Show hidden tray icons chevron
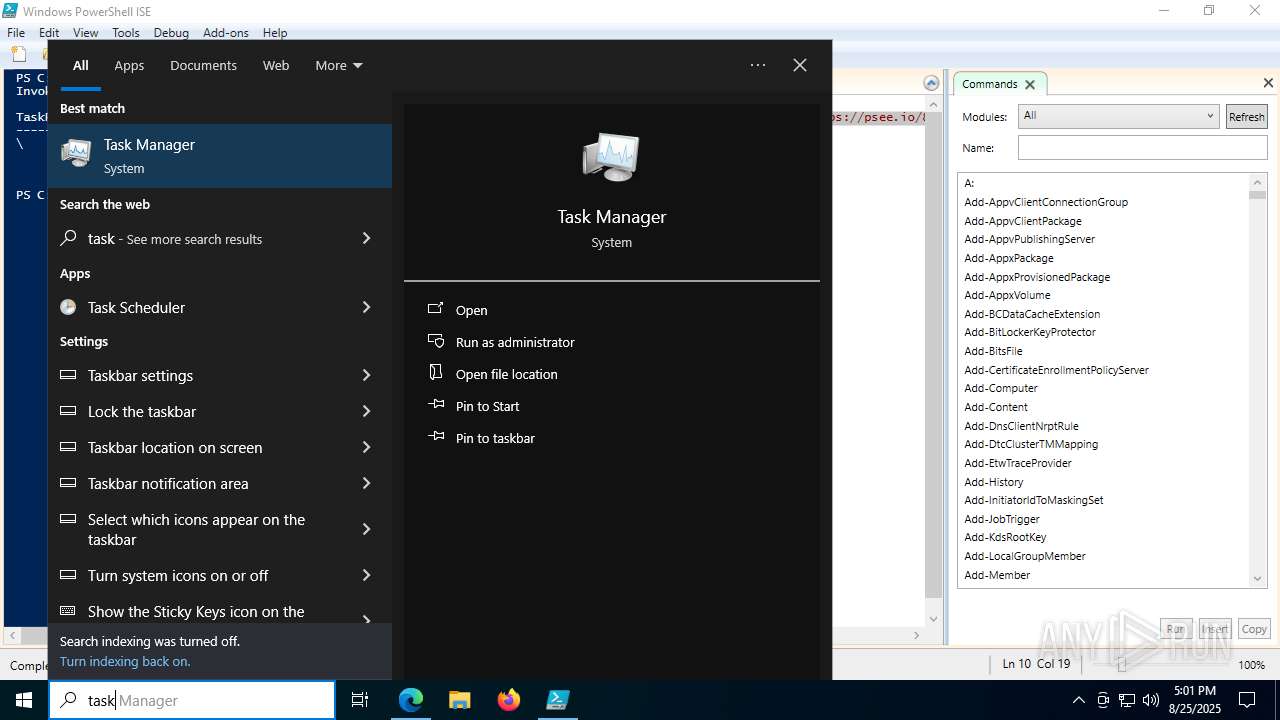The image size is (1280, 720). click(1078, 700)
